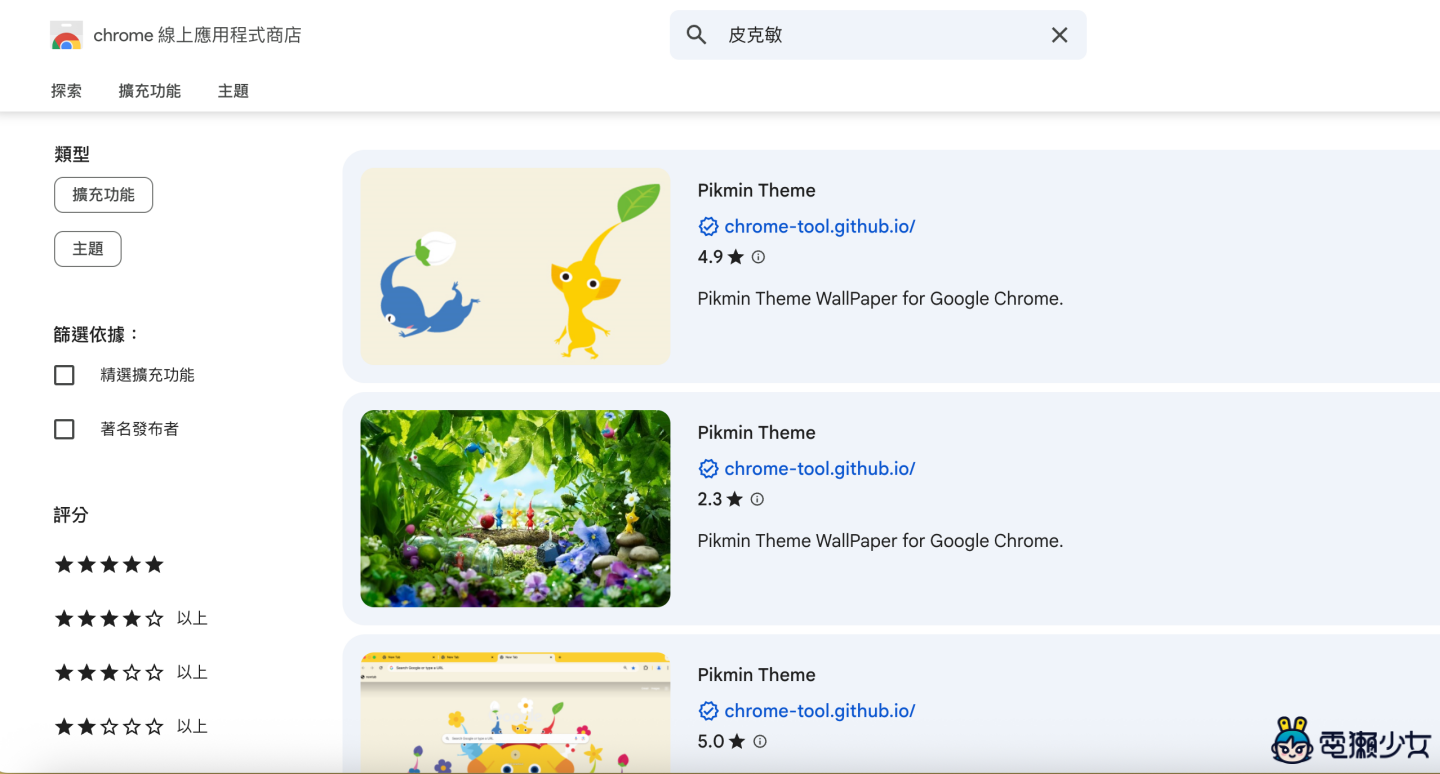1440x774 pixels.
Task: Open the second Pikmin Theme title
Action: click(757, 433)
